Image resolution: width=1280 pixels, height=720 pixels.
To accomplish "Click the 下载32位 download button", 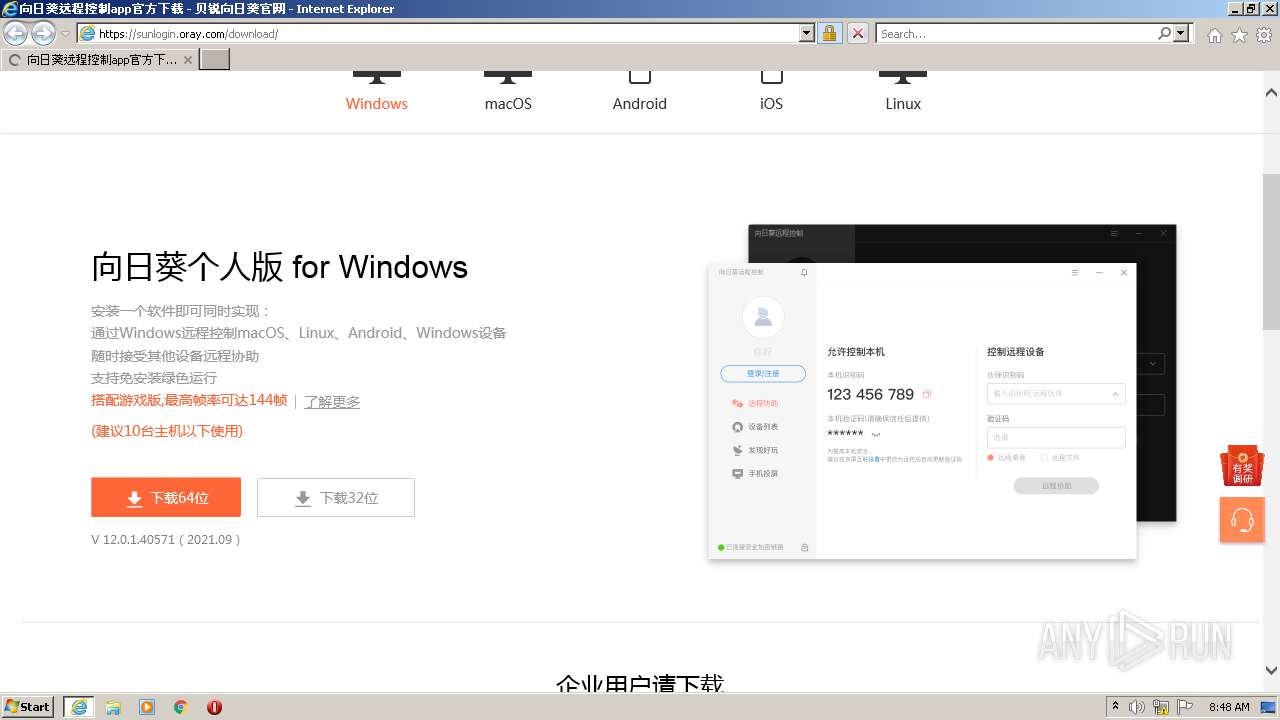I will click(336, 497).
